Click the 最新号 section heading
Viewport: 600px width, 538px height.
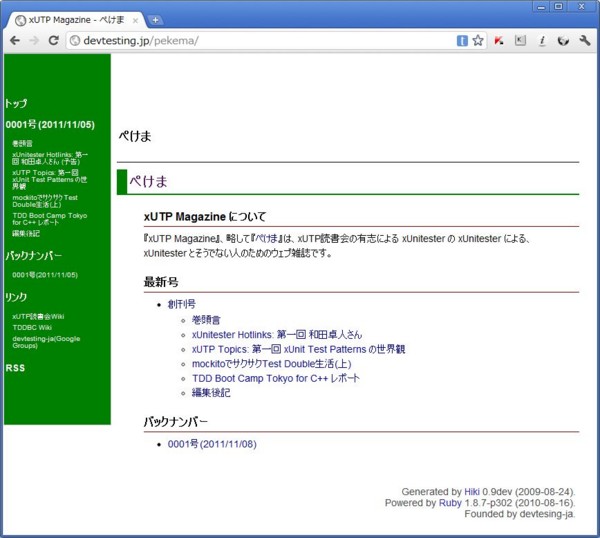click(161, 282)
